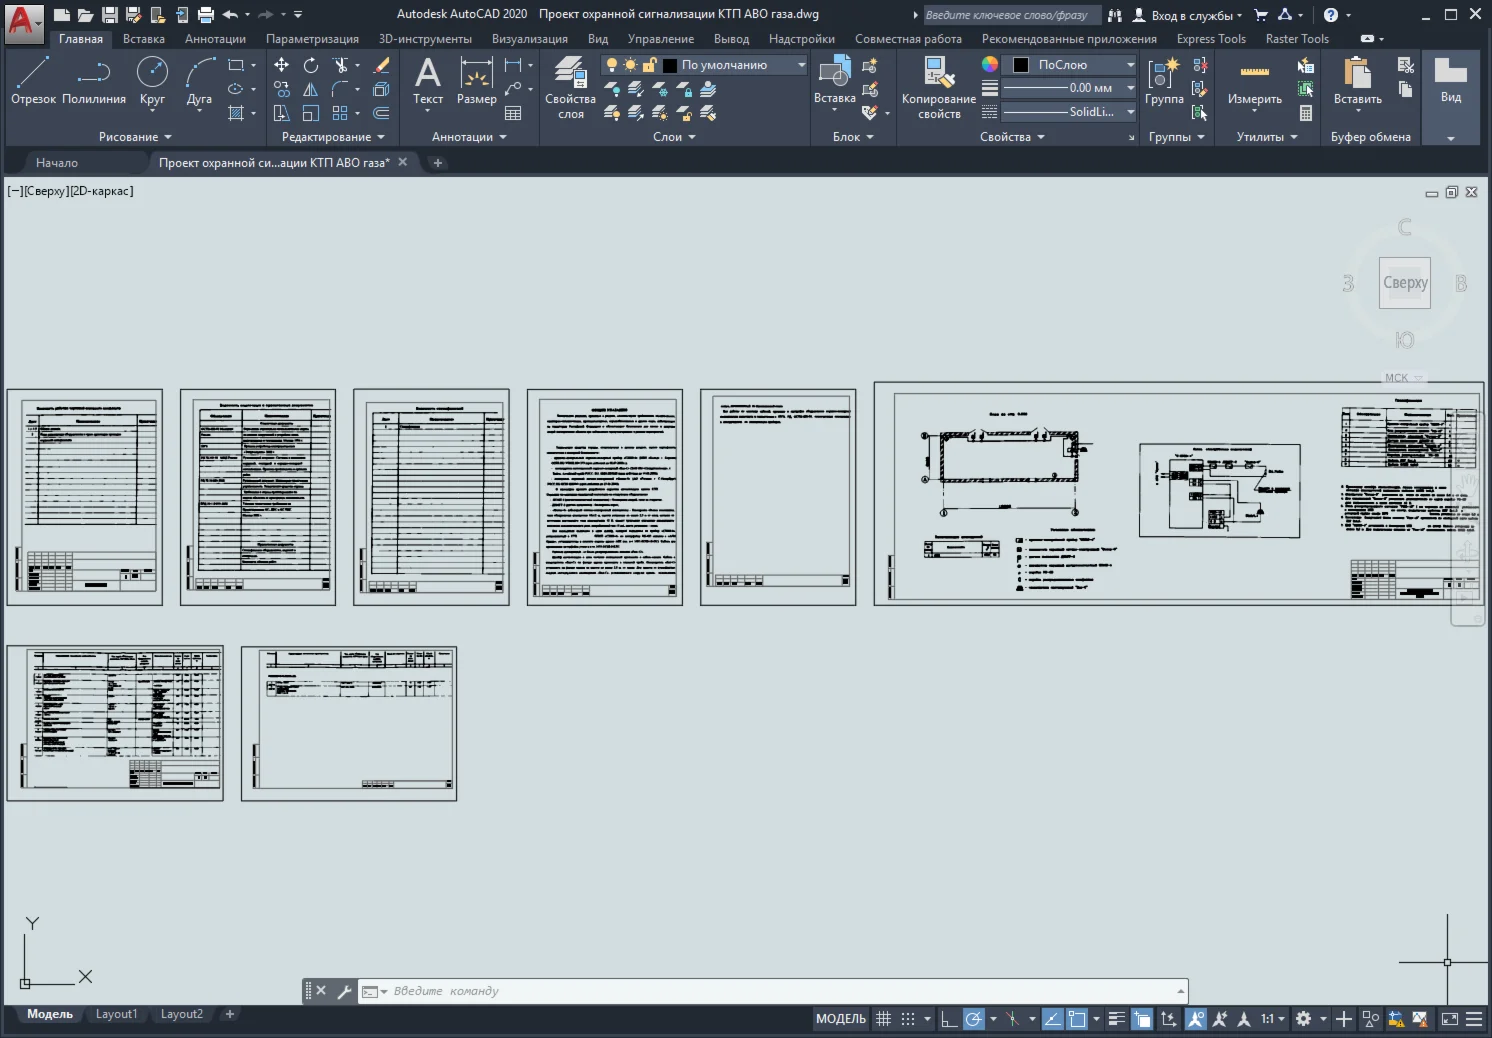Toggle lineweight display in status bar
Viewport: 1492px width, 1038px height.
point(1117,1019)
